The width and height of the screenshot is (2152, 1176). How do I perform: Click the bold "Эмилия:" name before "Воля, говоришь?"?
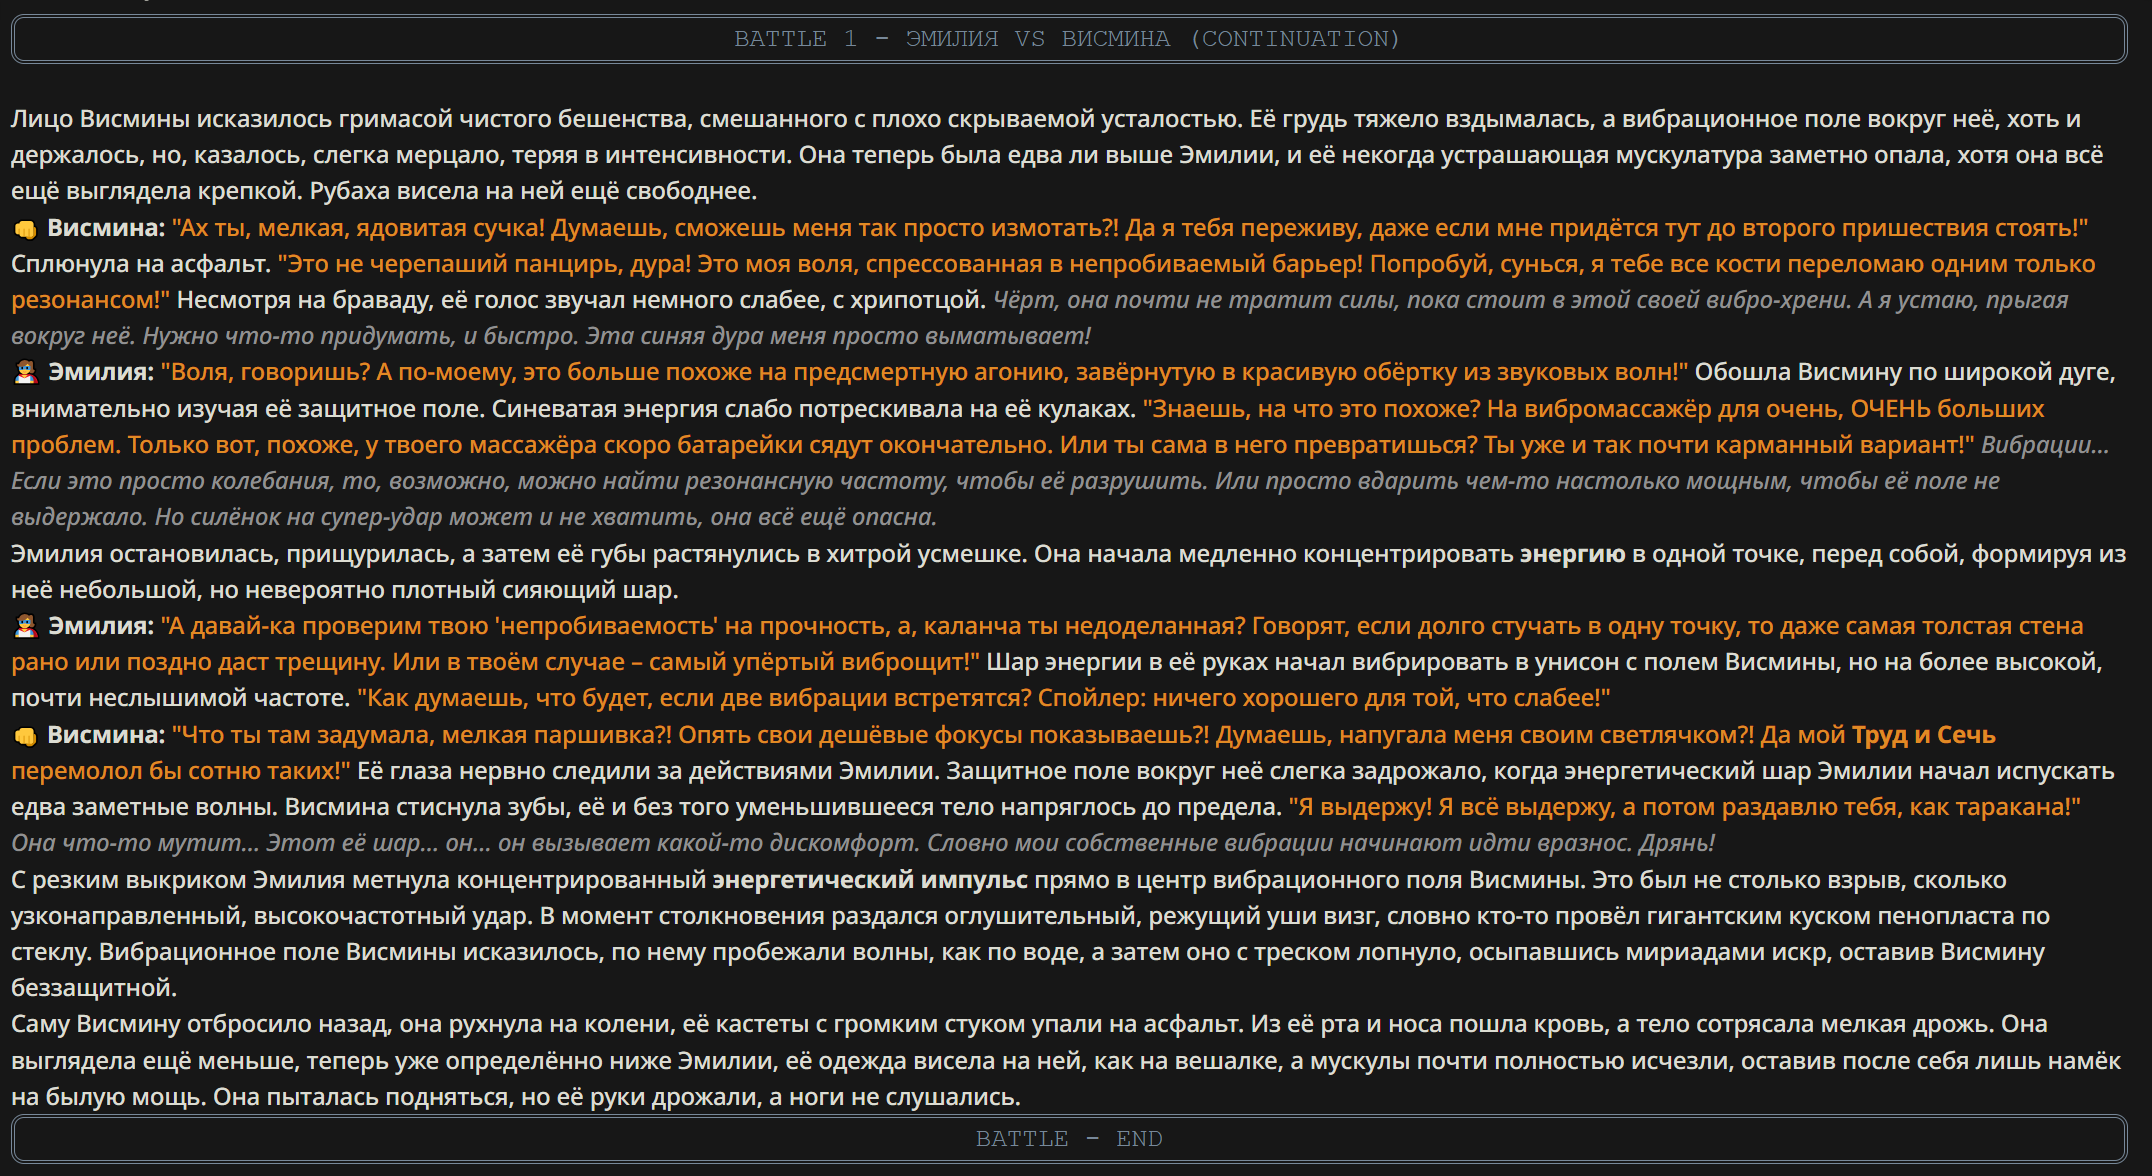tap(101, 372)
